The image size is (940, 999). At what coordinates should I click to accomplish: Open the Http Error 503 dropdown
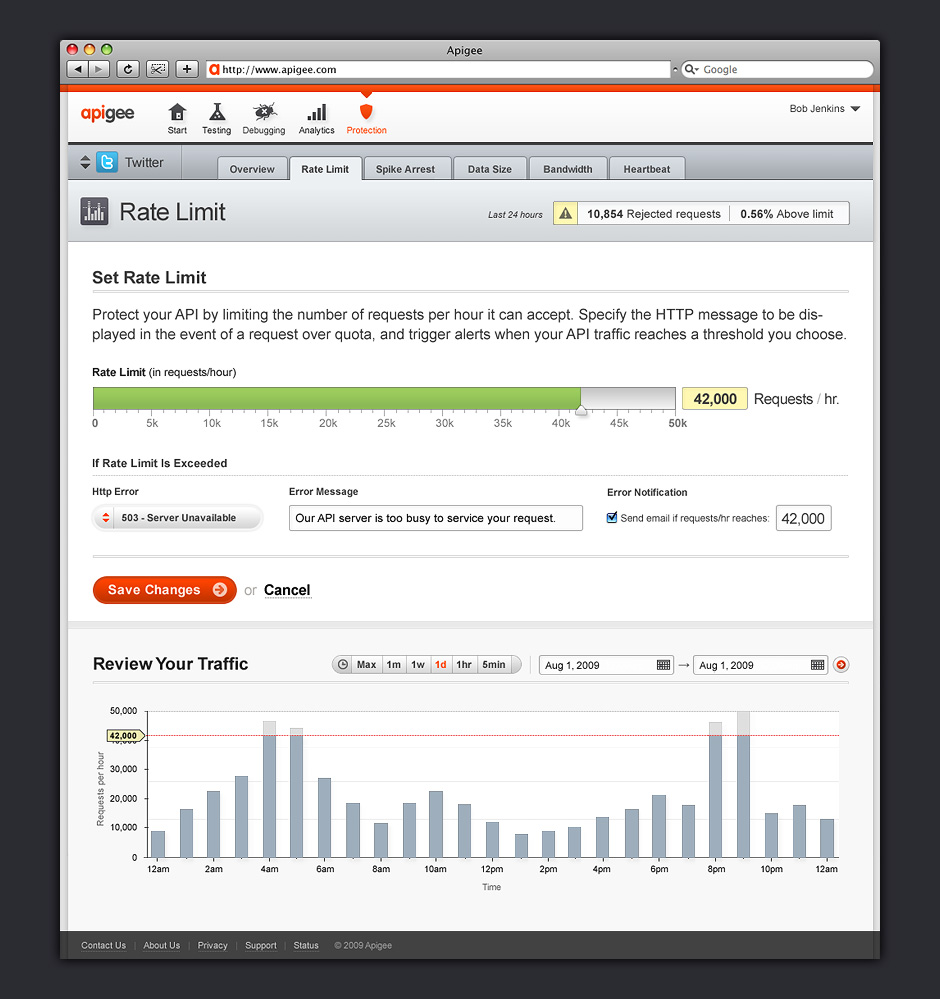[177, 518]
